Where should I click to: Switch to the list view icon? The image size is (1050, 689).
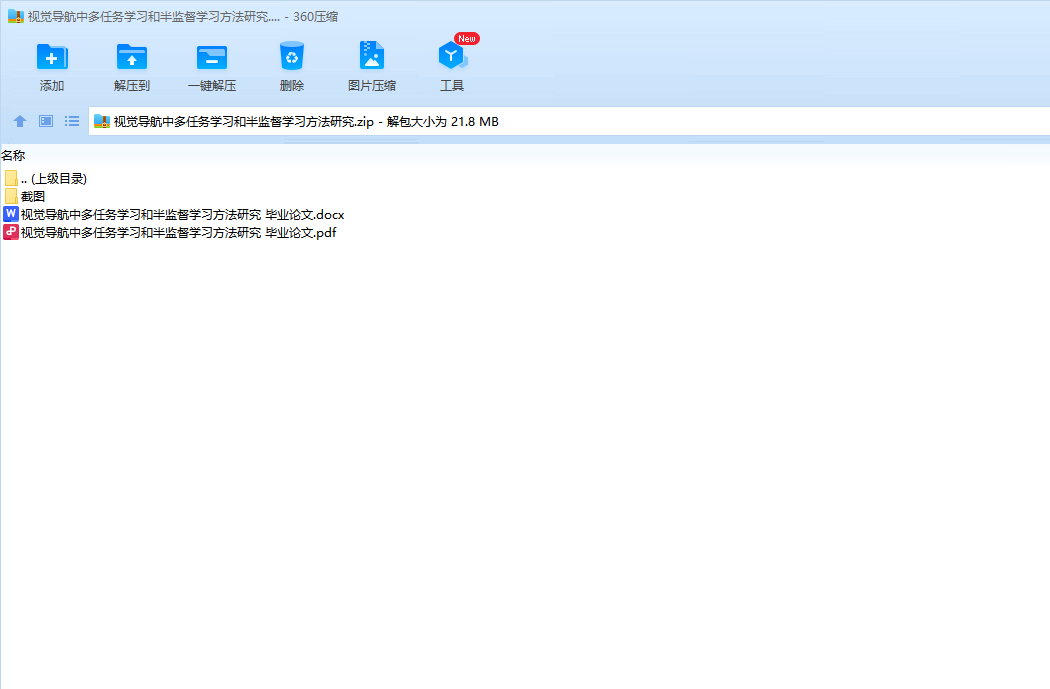click(72, 121)
